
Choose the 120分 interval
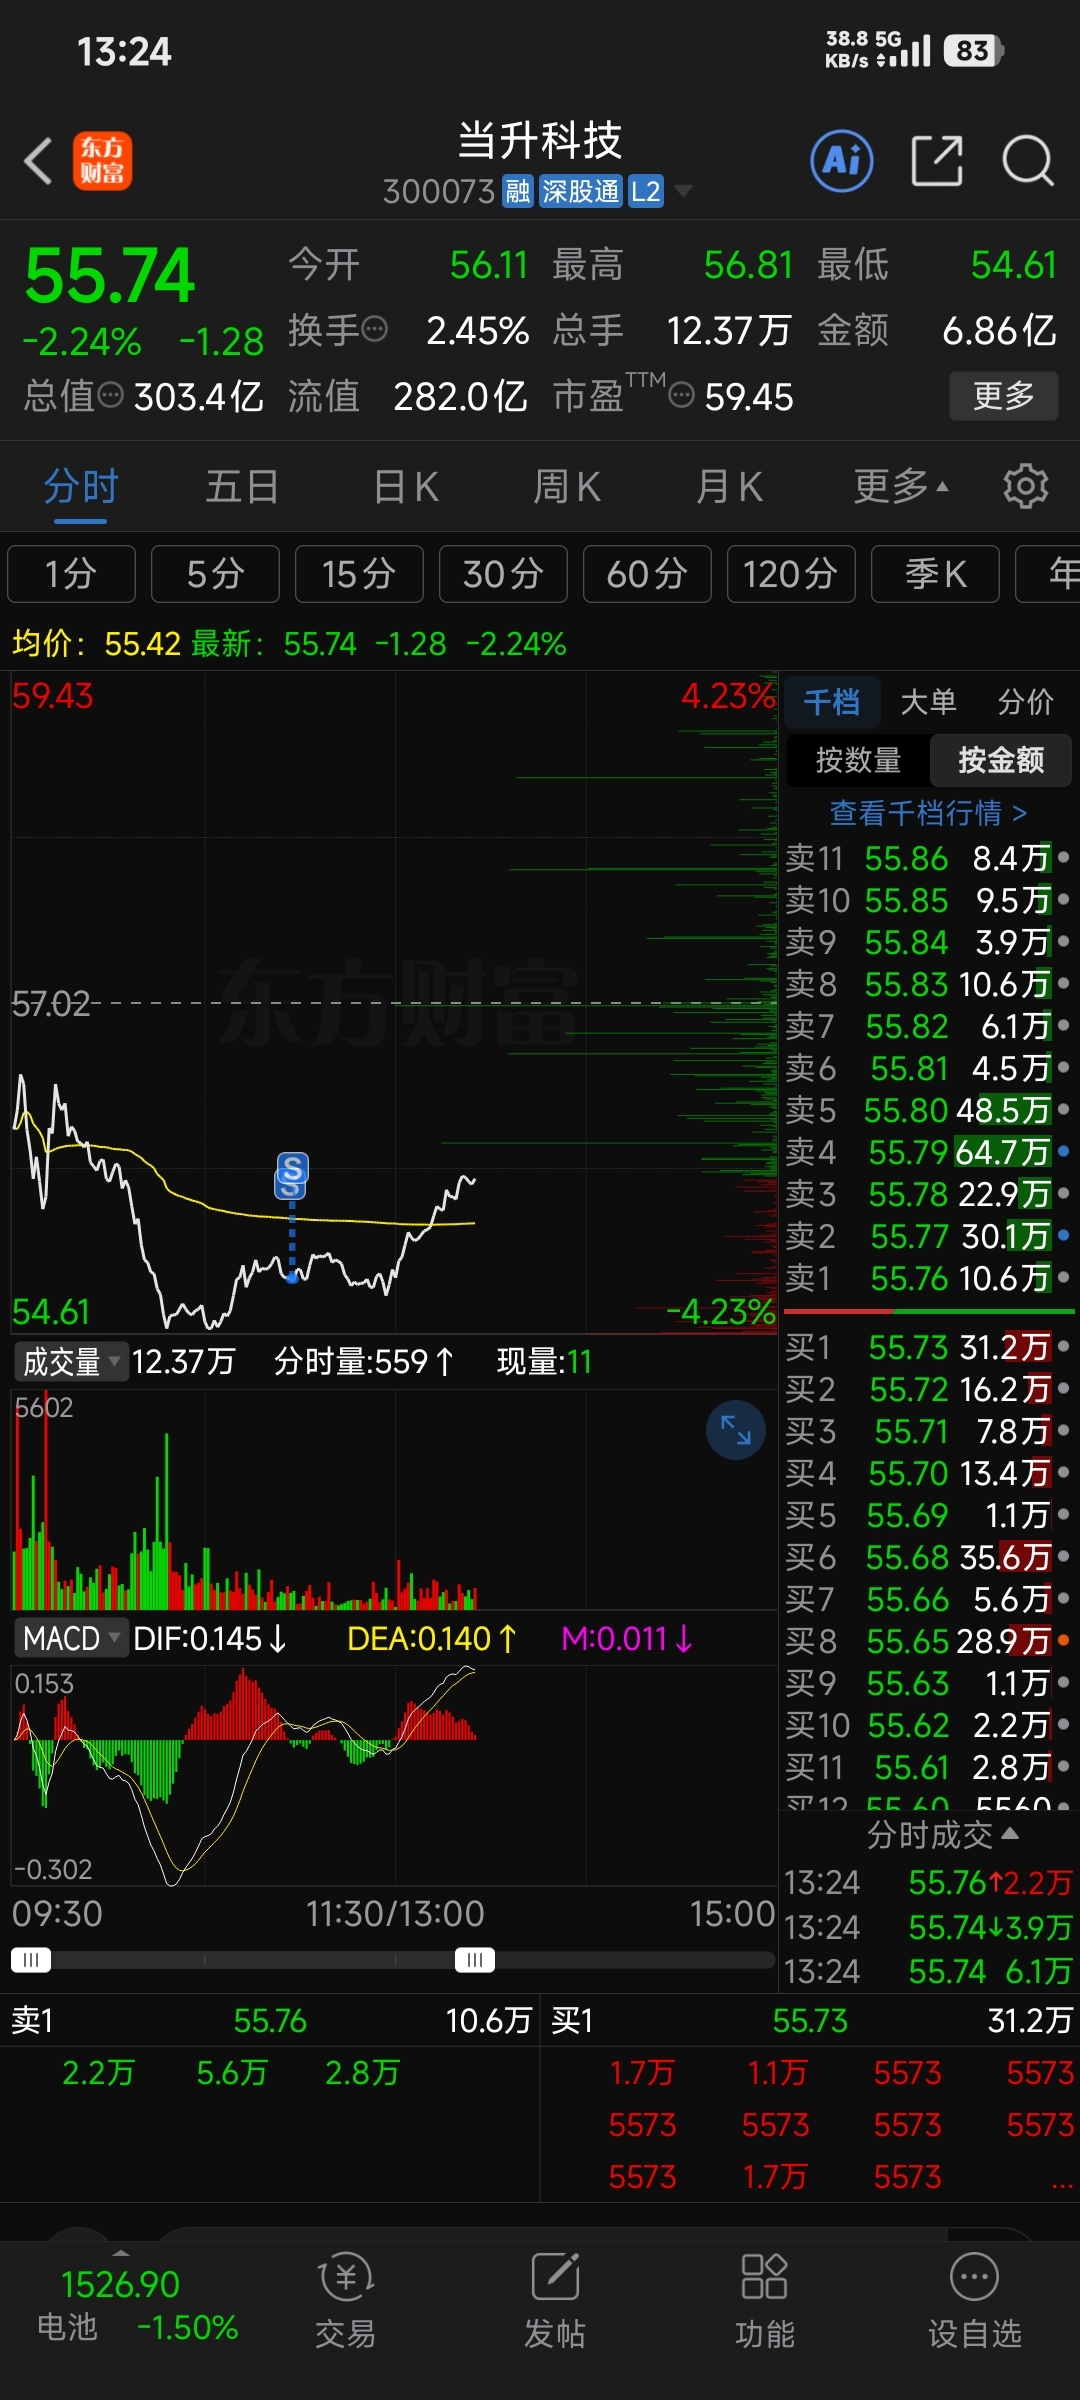(791, 574)
